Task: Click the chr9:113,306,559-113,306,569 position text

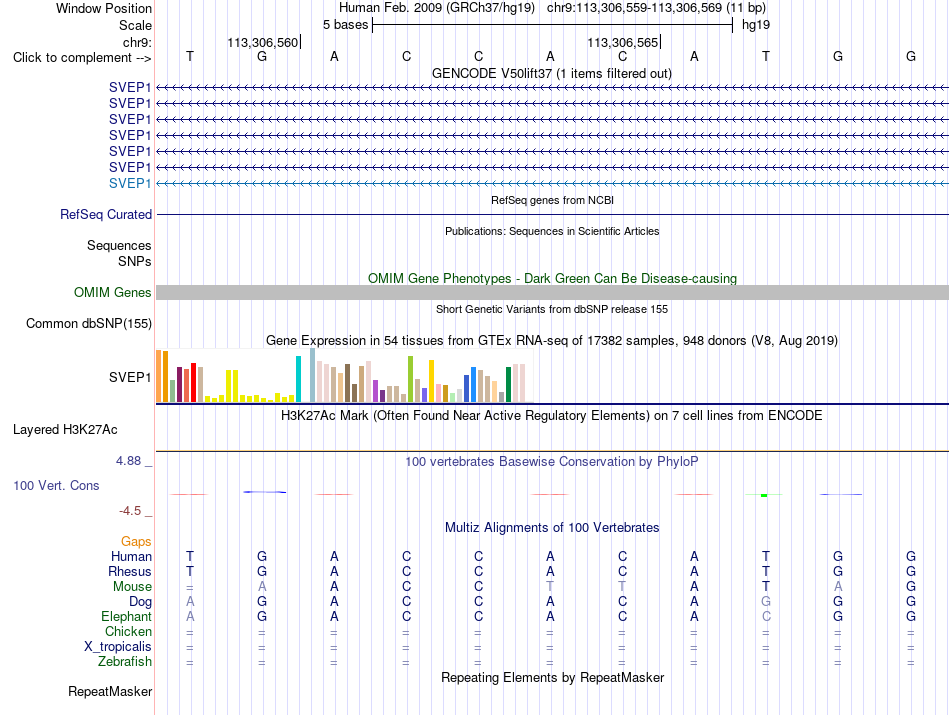Action: [x=656, y=8]
